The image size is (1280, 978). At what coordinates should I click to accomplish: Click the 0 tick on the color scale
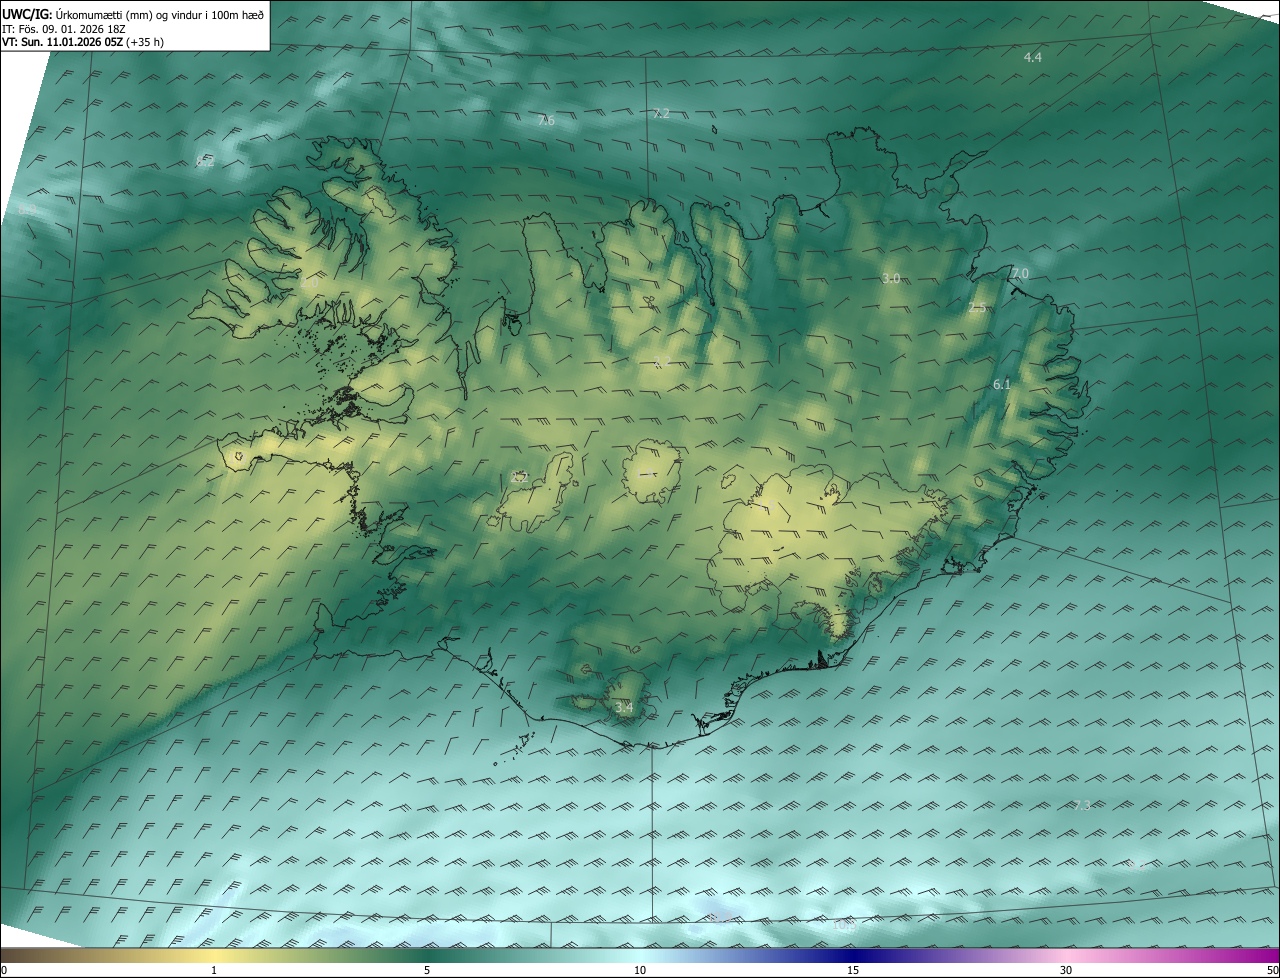tap(4, 970)
